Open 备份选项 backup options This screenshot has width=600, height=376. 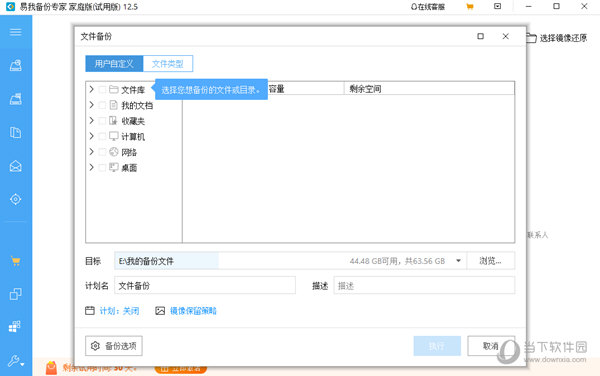tap(114, 346)
